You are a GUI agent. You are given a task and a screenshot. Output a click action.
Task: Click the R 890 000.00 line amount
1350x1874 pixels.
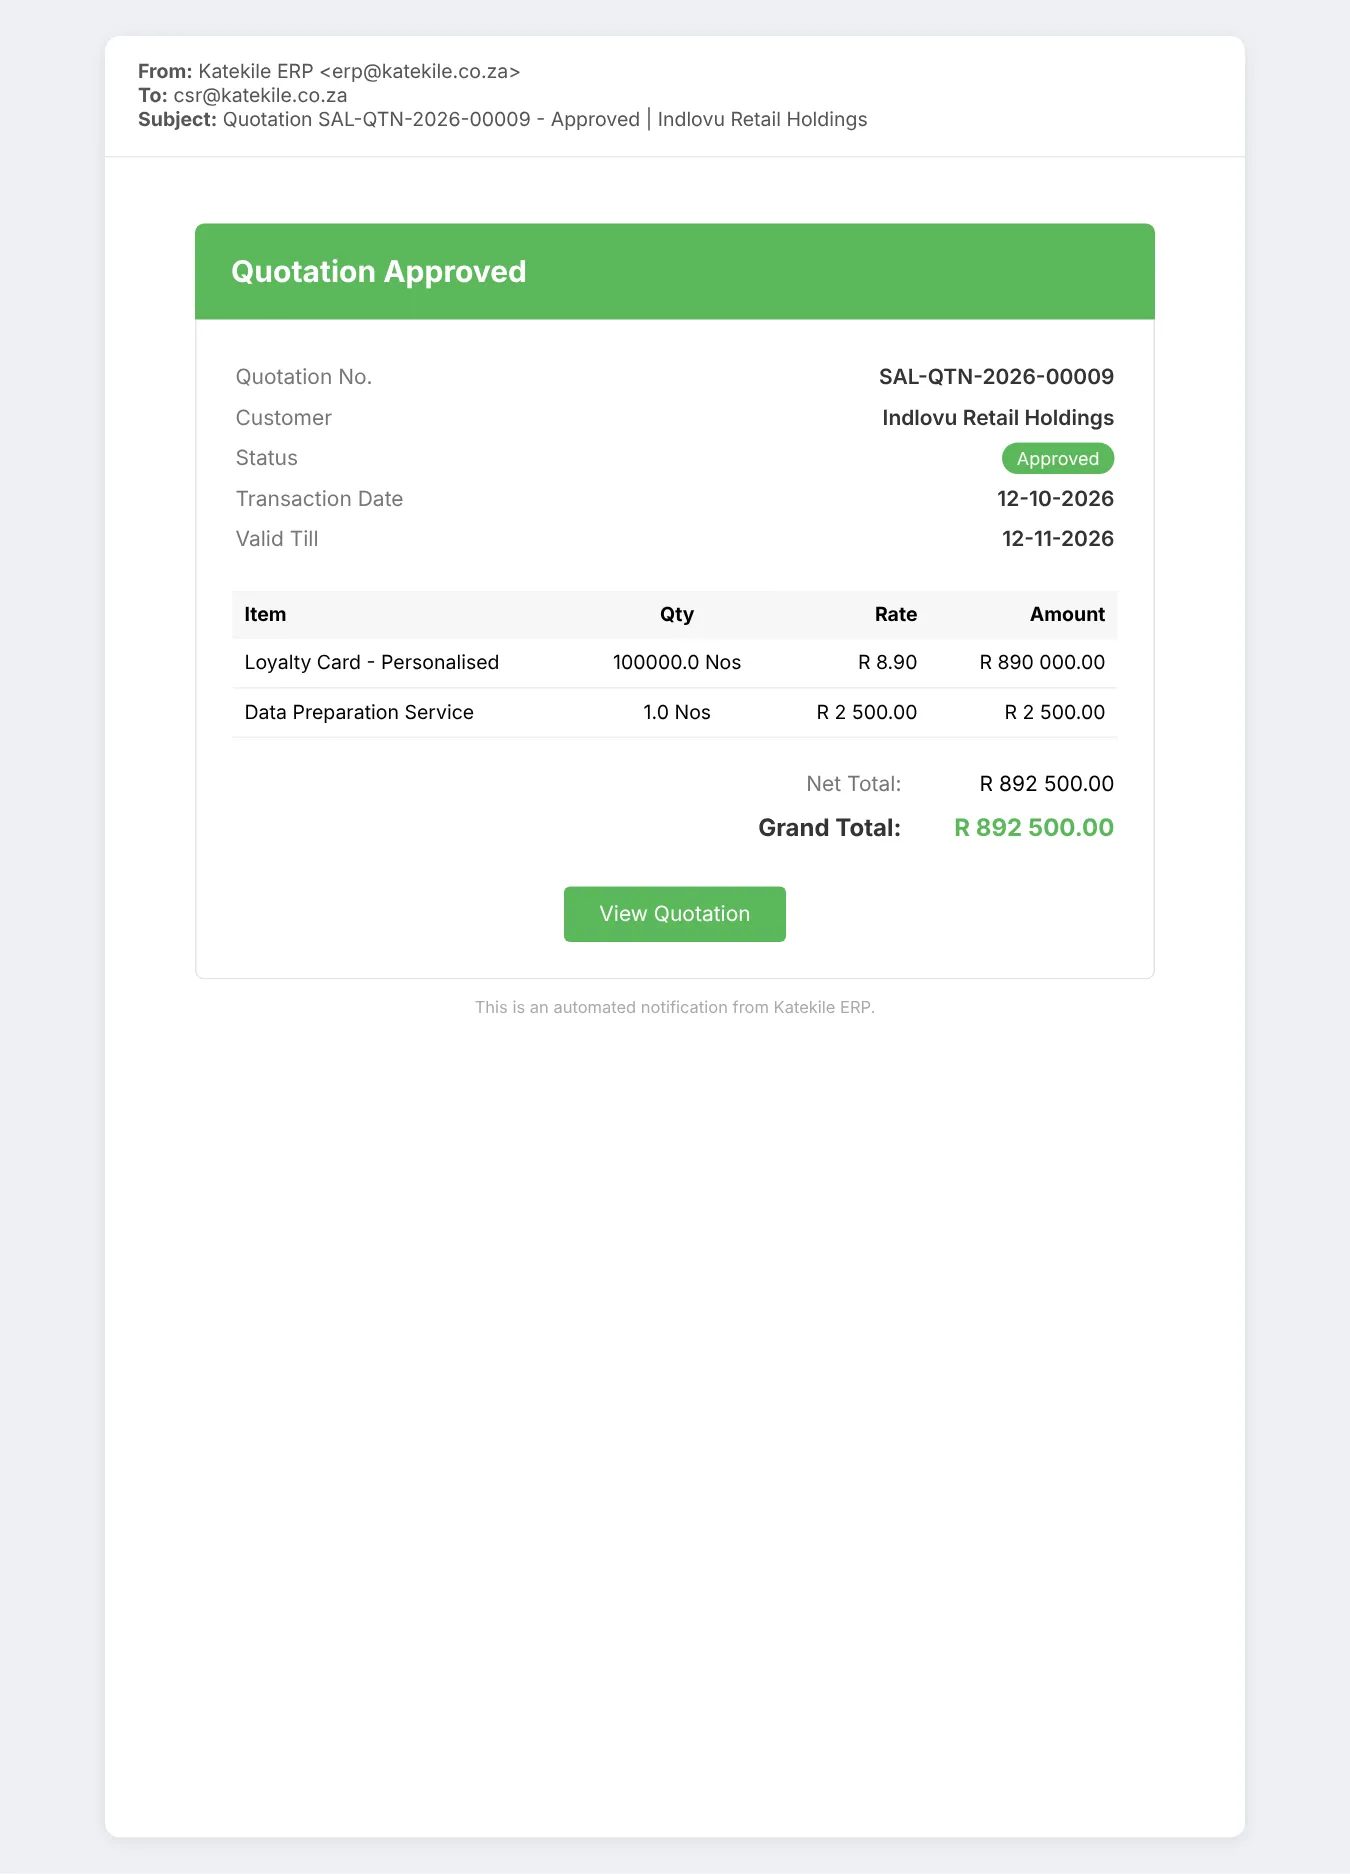1042,663
